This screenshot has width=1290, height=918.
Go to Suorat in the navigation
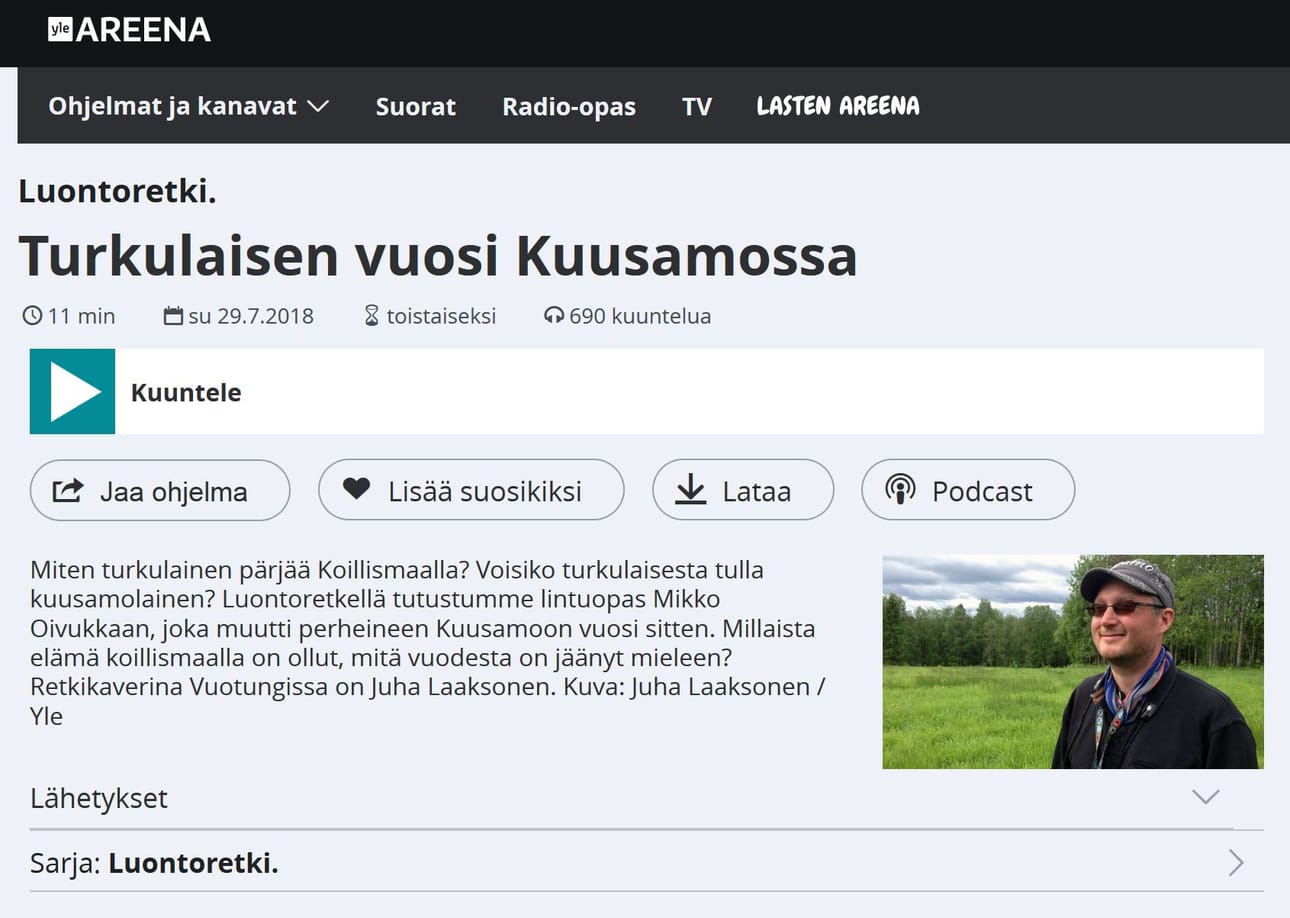[416, 106]
